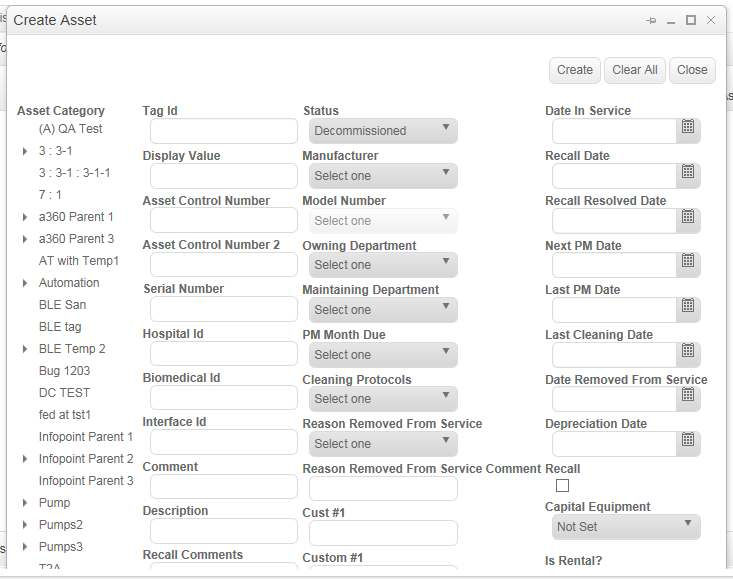Select Infopoint Parent 1 category
Screen dimensions: 733x579
[x=86, y=436]
